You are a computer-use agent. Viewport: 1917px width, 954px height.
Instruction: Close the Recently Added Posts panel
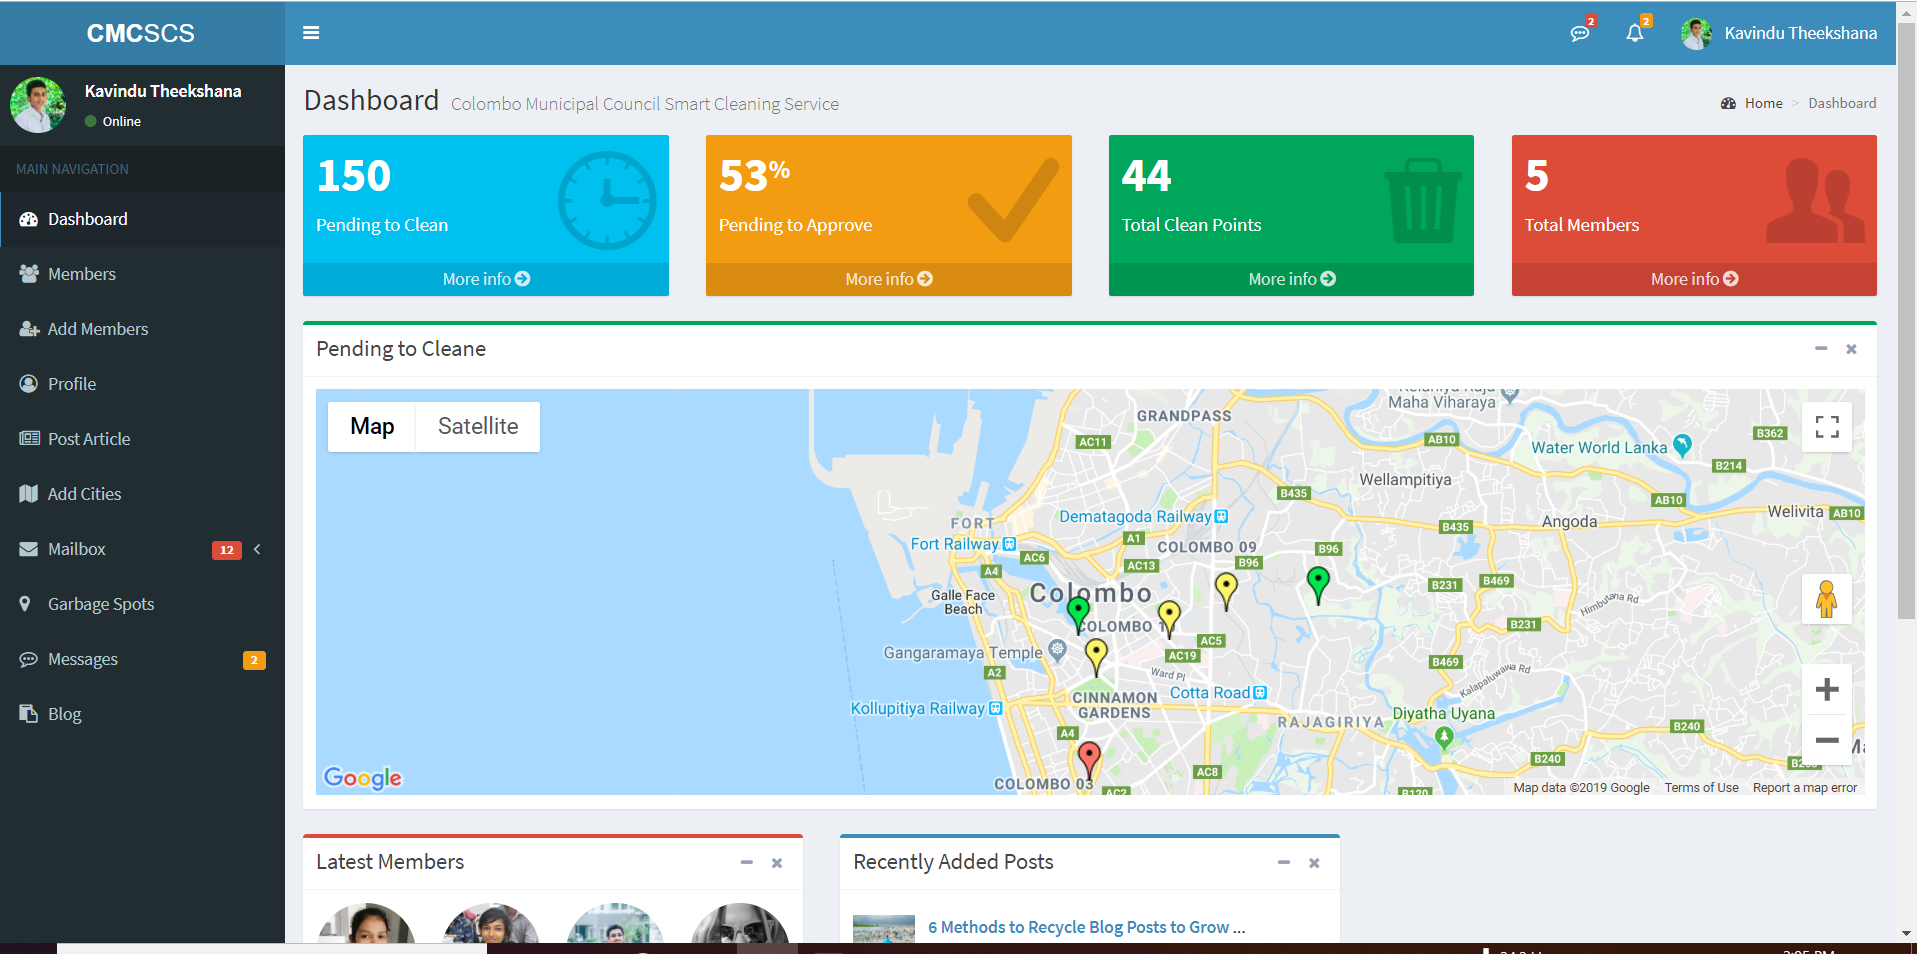point(1314,863)
